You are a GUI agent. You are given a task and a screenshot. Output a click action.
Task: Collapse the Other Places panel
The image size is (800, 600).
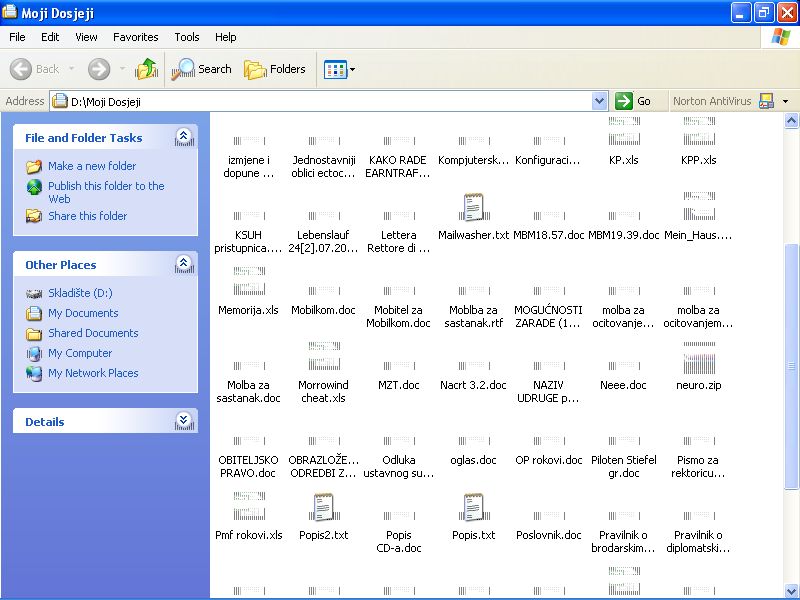click(x=184, y=264)
